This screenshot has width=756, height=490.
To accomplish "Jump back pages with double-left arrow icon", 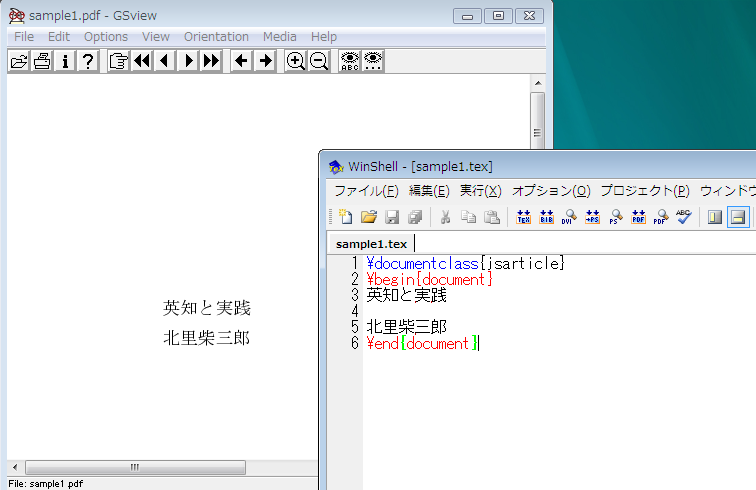I will [142, 61].
